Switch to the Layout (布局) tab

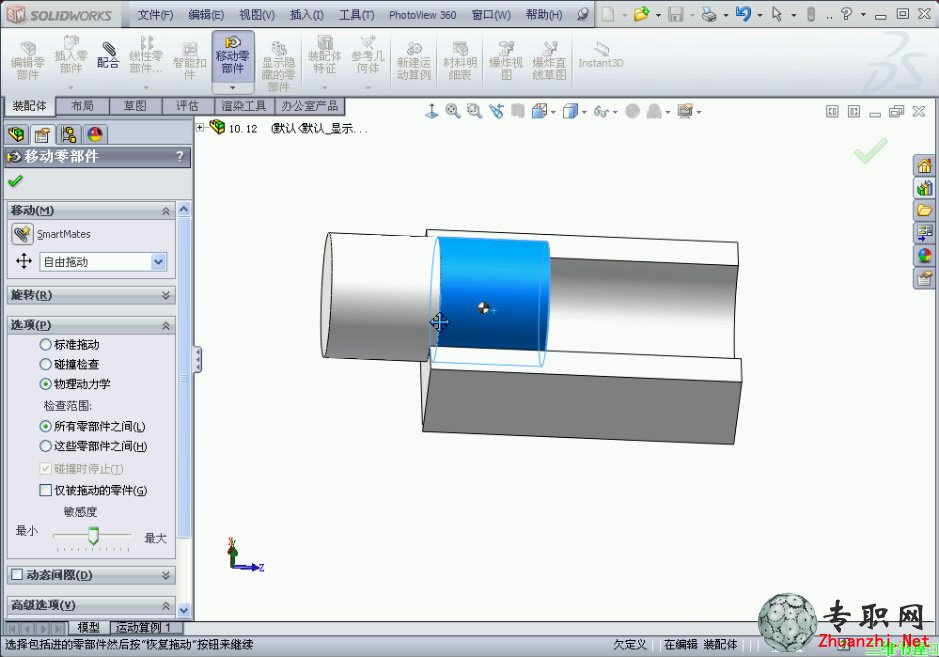point(83,106)
